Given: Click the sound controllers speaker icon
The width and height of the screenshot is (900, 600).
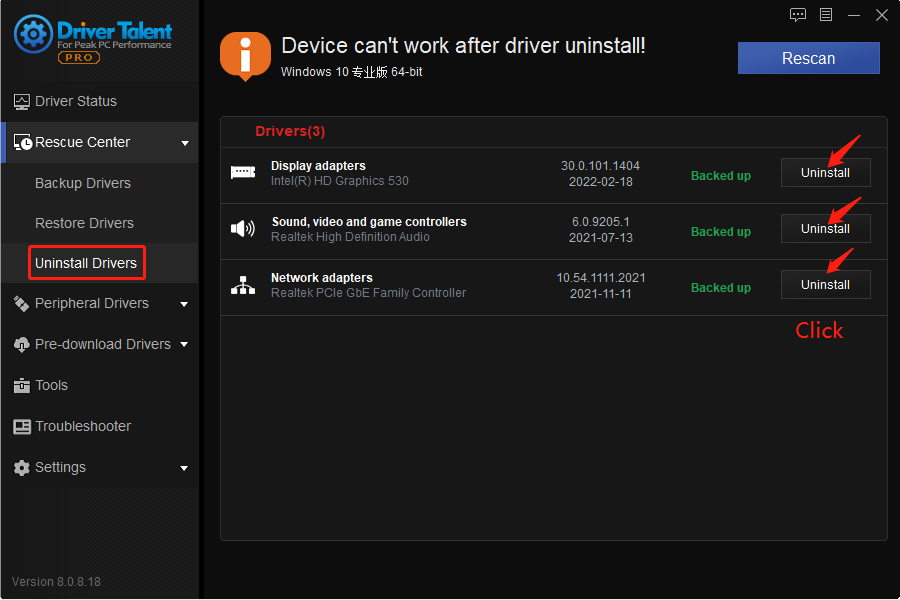Looking at the screenshot, I should [243, 229].
